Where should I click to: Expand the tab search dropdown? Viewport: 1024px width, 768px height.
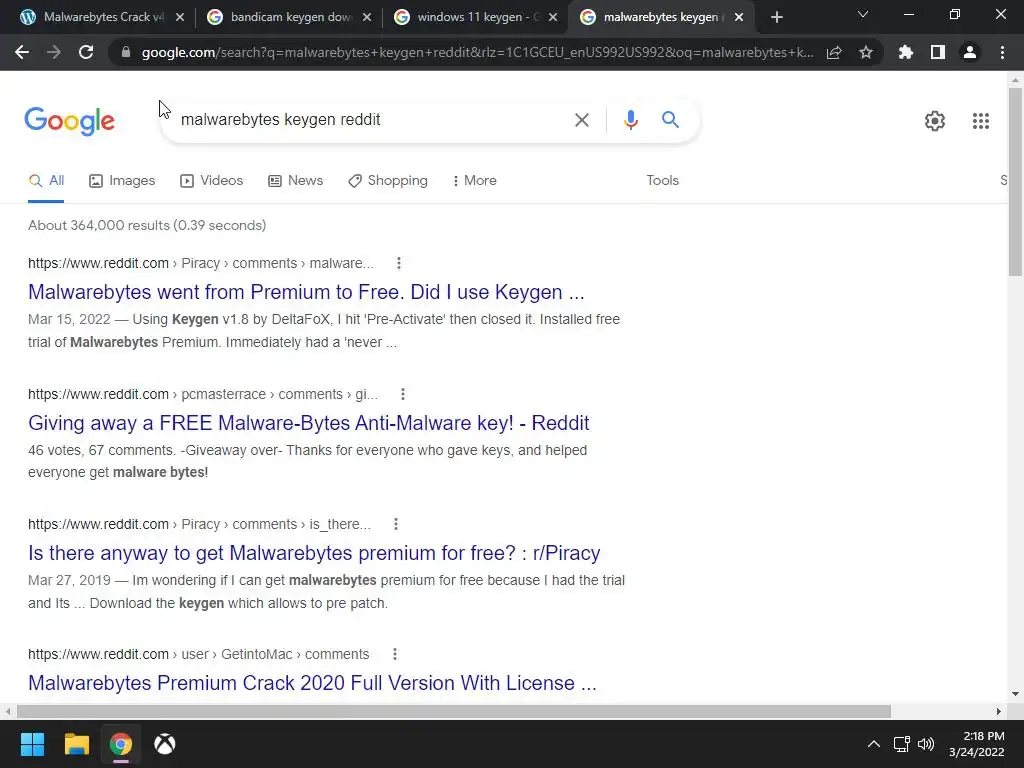pyautogui.click(x=863, y=14)
